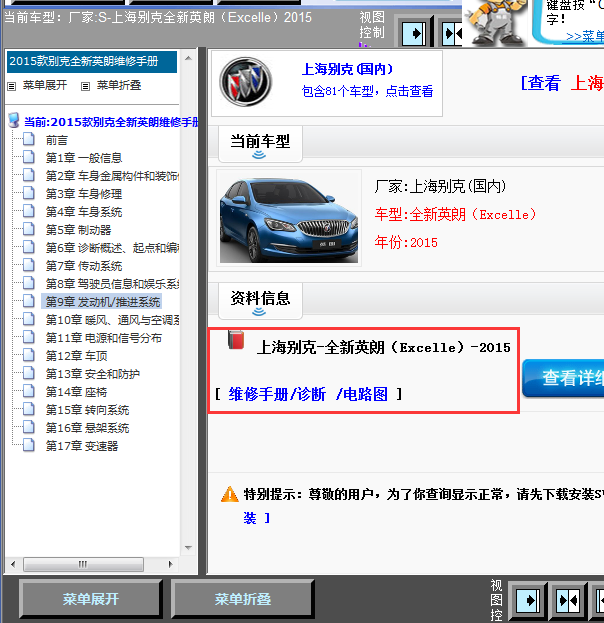Open 第15章 转向系统

point(87,410)
